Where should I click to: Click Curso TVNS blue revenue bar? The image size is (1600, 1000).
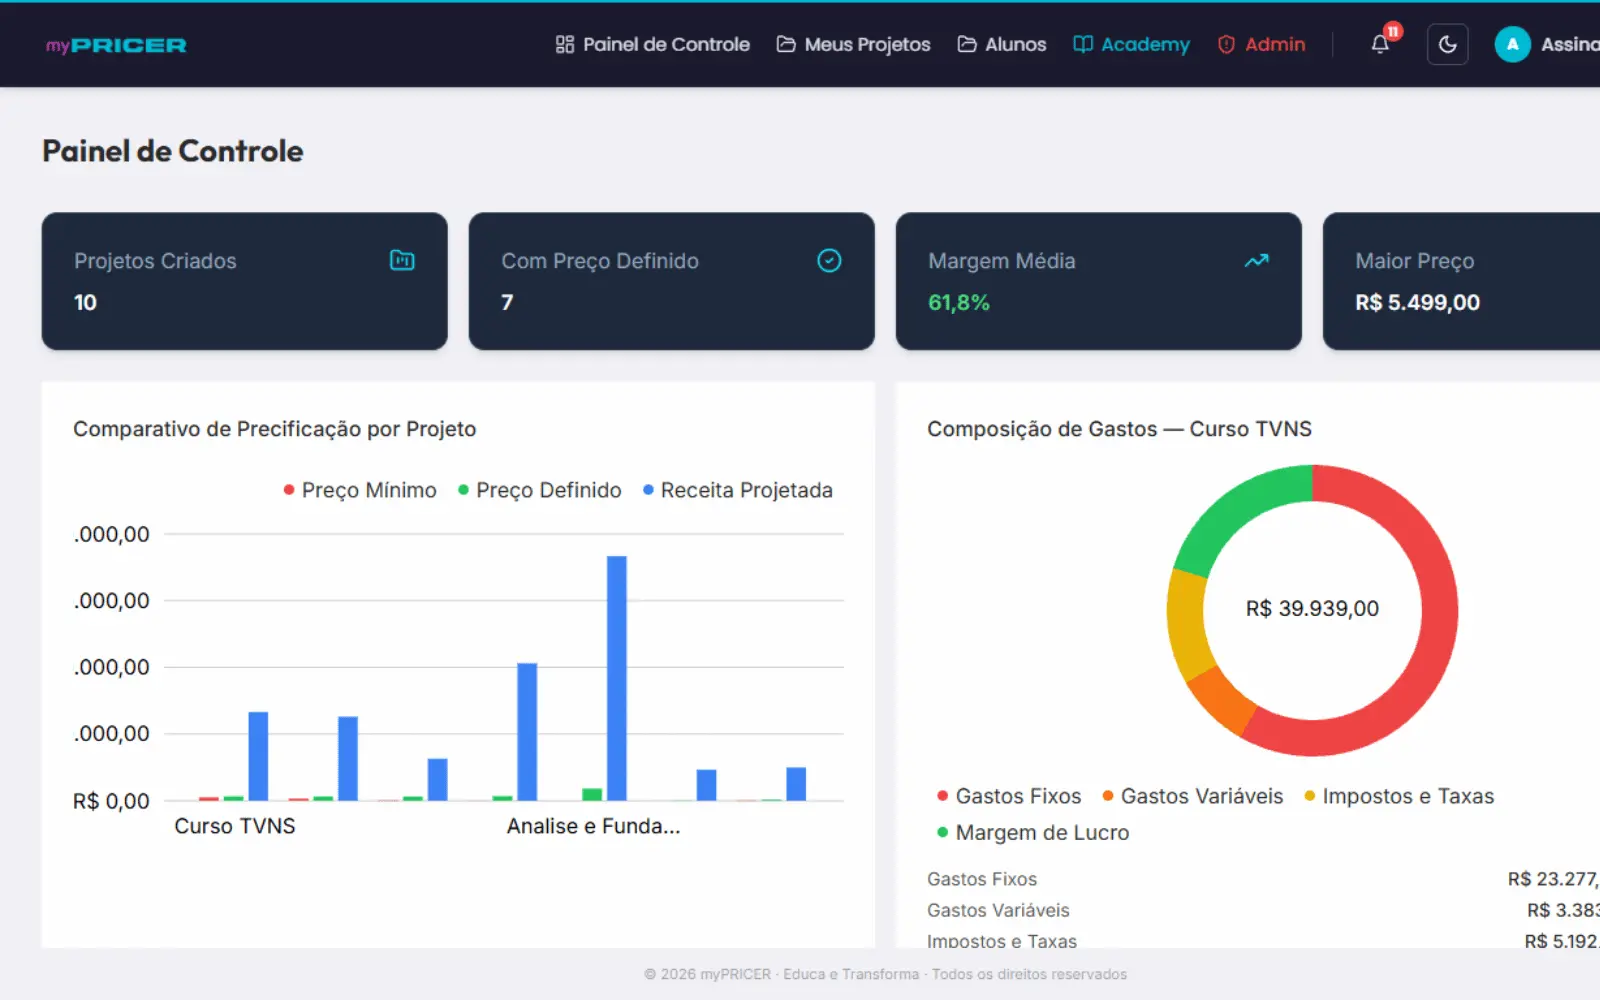(x=258, y=756)
